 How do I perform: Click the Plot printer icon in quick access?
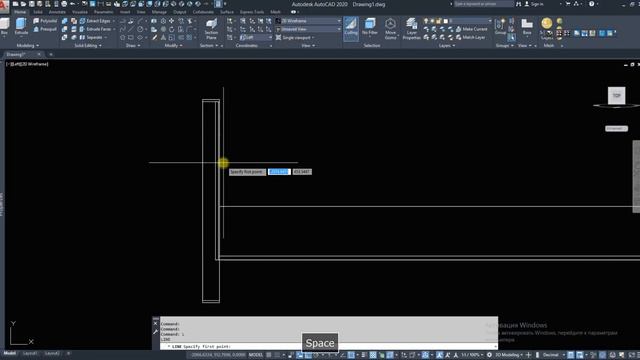pyautogui.click(x=64, y=4)
